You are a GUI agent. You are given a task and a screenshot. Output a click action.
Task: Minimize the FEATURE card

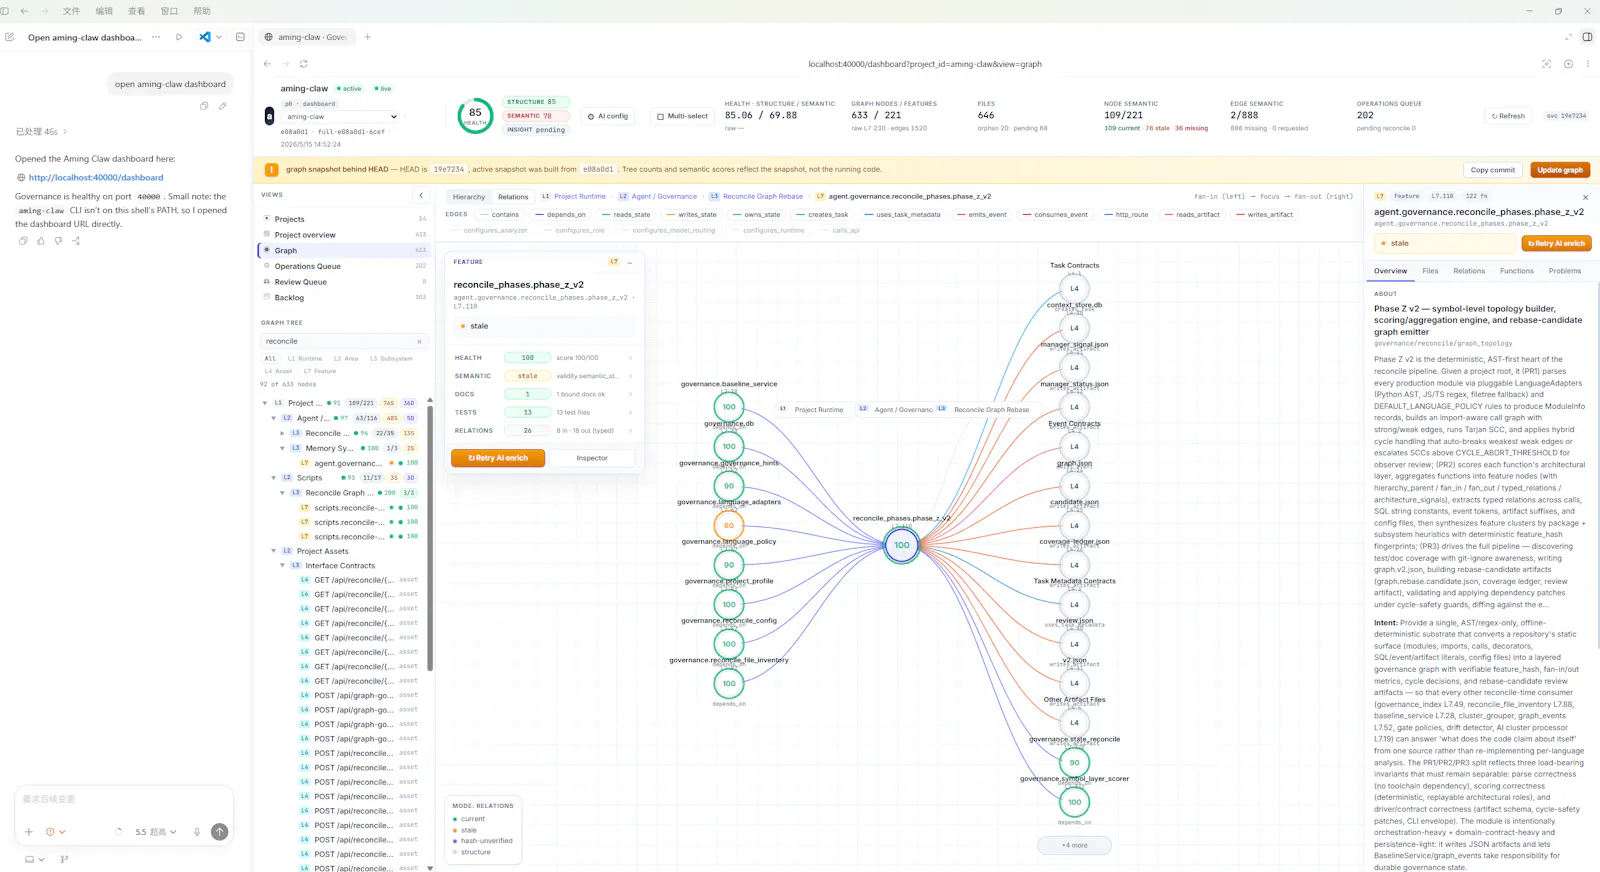coord(629,262)
